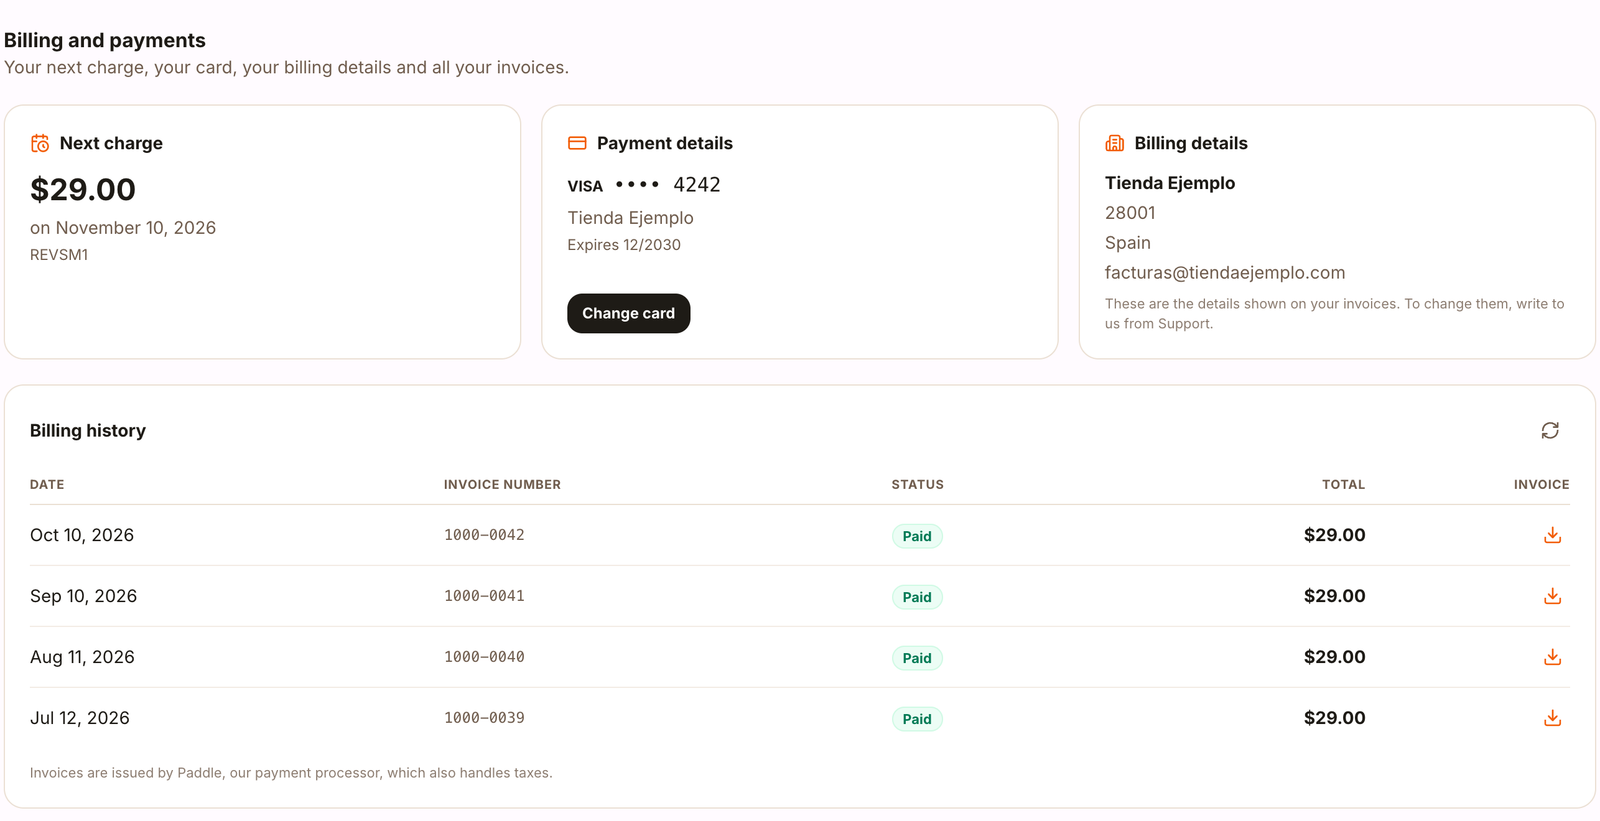Click the $29.00 total for invoice 1000-0041
The width and height of the screenshot is (1600, 821).
(1334, 596)
